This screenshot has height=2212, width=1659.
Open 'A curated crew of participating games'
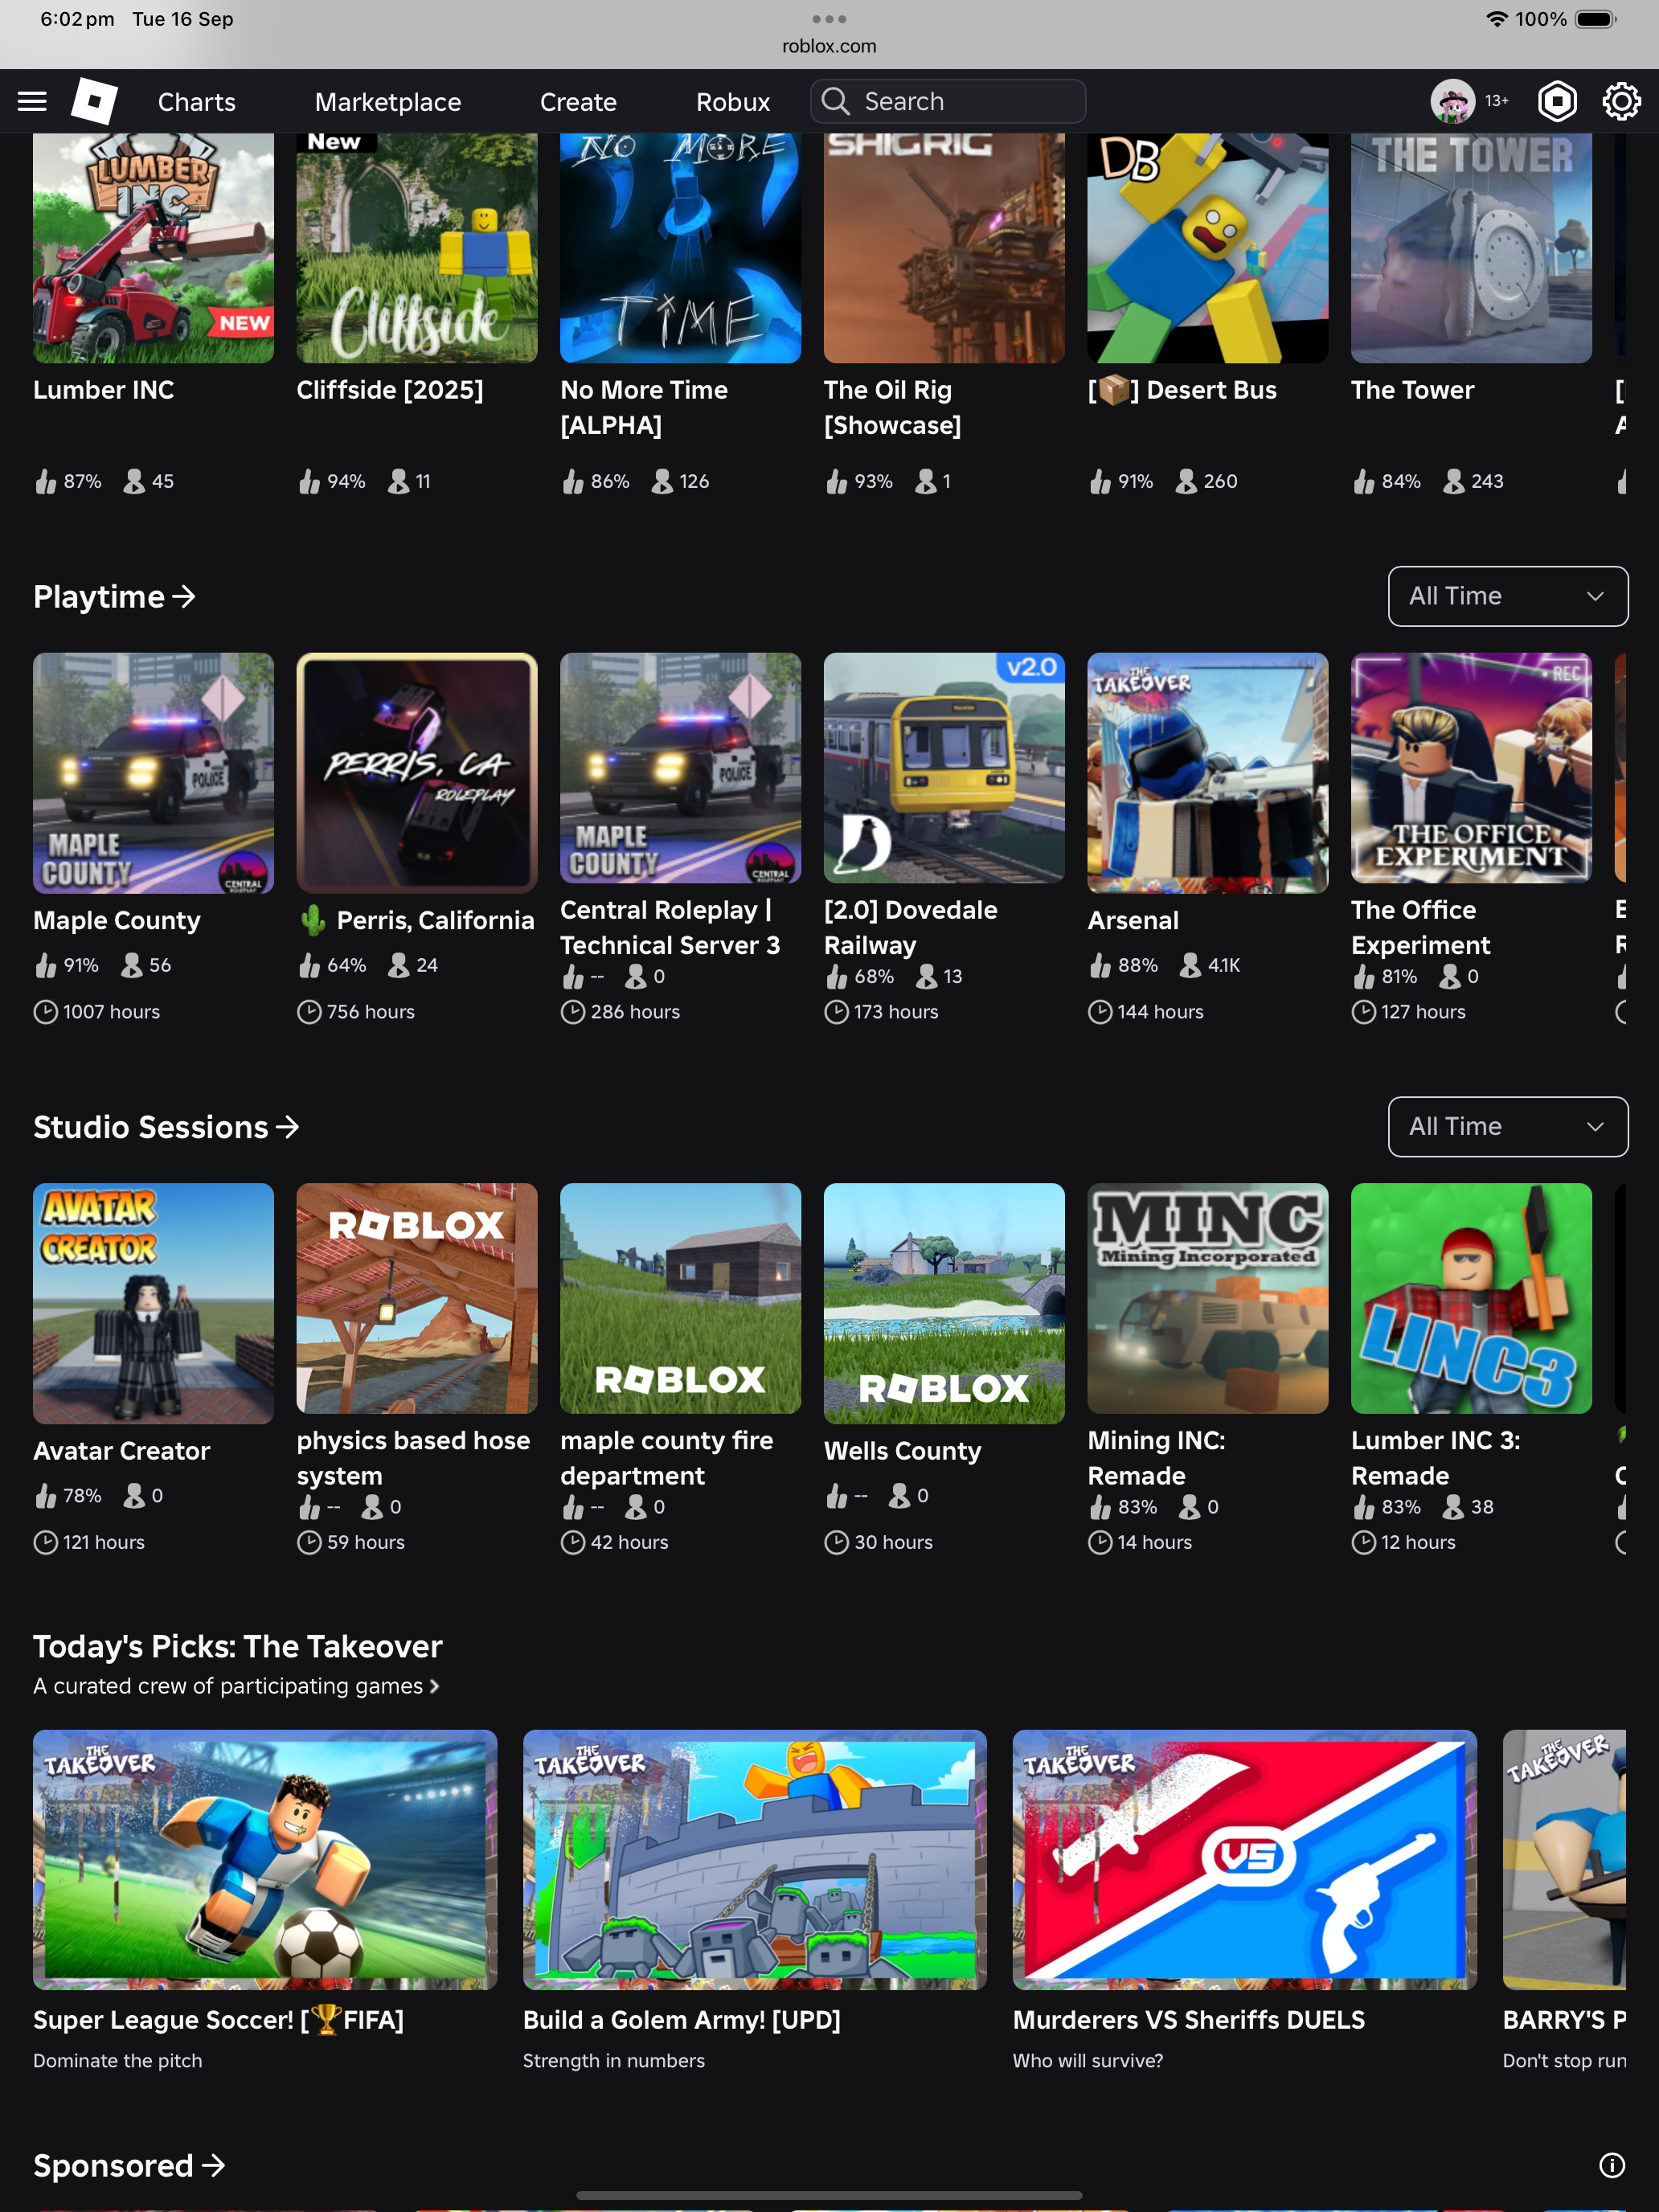pos(236,1686)
